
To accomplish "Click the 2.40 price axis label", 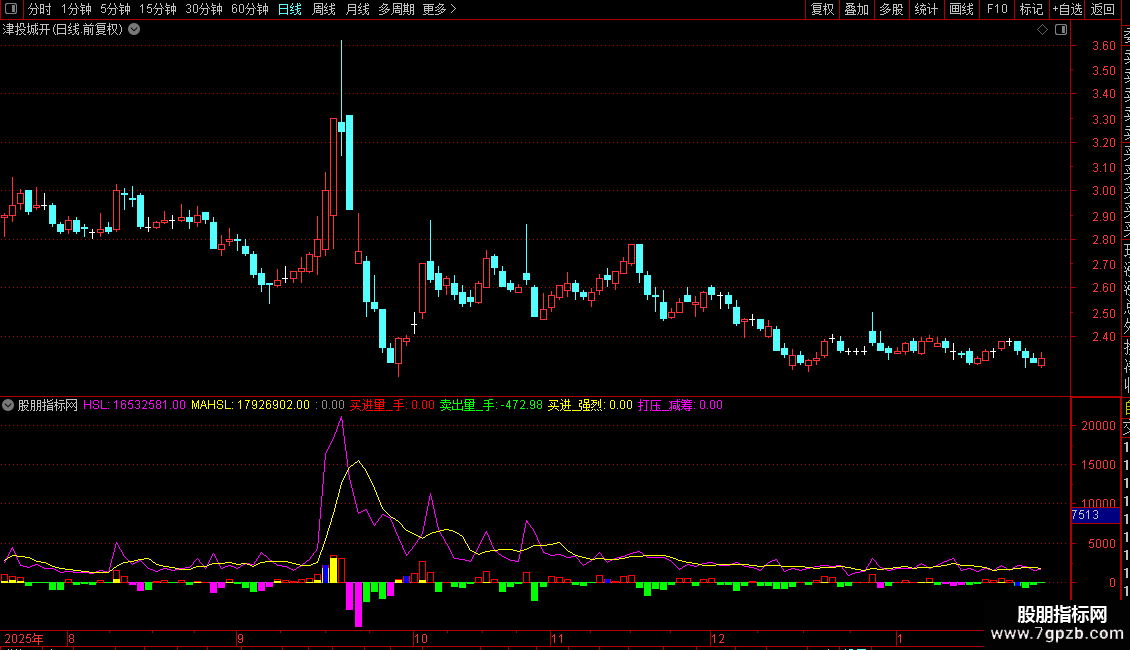I will coord(1103,337).
